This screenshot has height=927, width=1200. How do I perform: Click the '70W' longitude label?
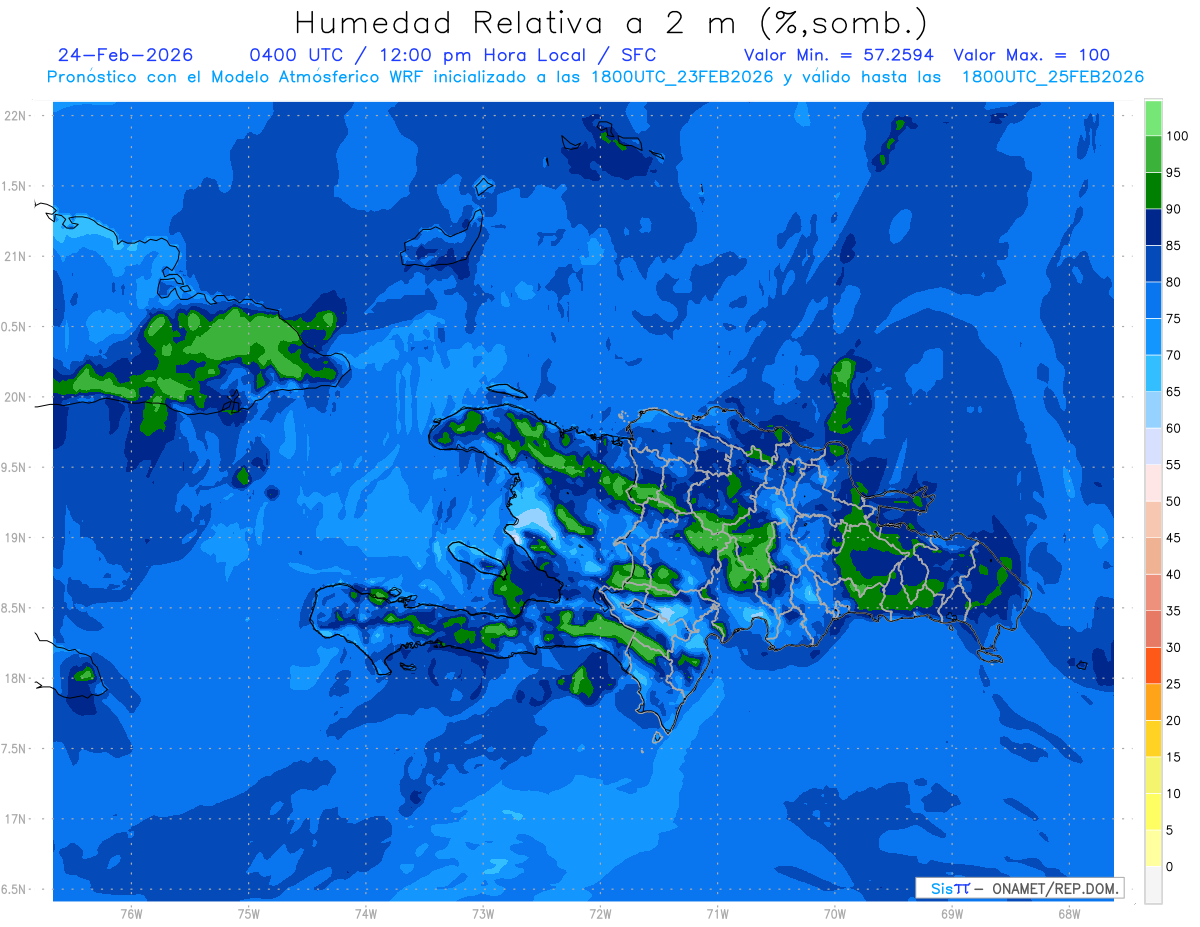pyautogui.click(x=835, y=914)
